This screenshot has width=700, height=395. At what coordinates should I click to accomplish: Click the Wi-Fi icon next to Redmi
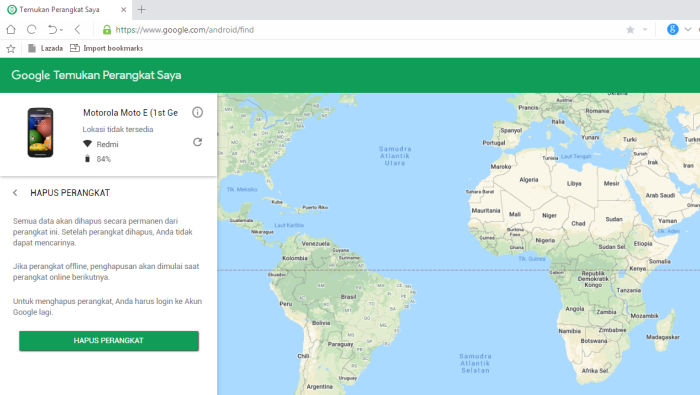88,144
